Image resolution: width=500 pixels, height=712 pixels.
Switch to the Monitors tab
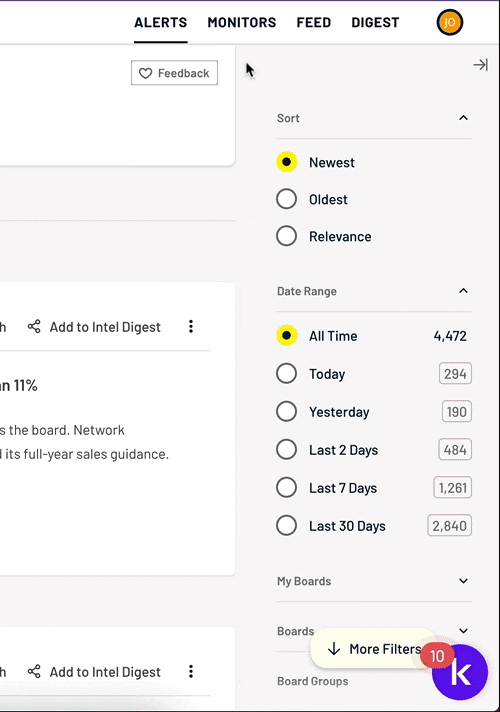pos(242,22)
